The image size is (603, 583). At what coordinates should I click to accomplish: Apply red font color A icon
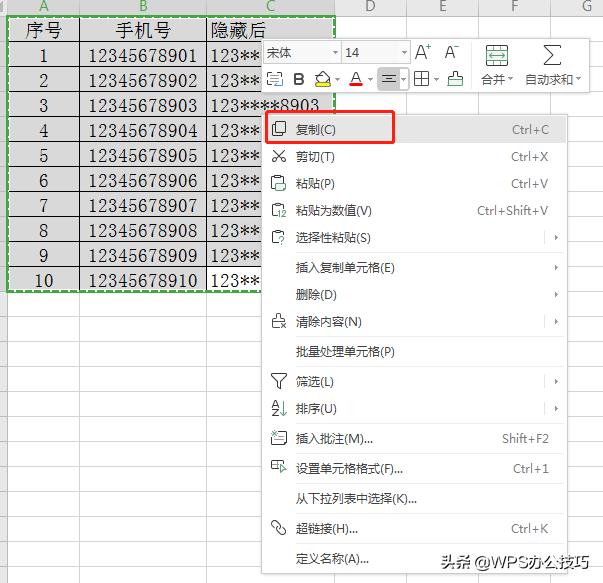(x=356, y=79)
